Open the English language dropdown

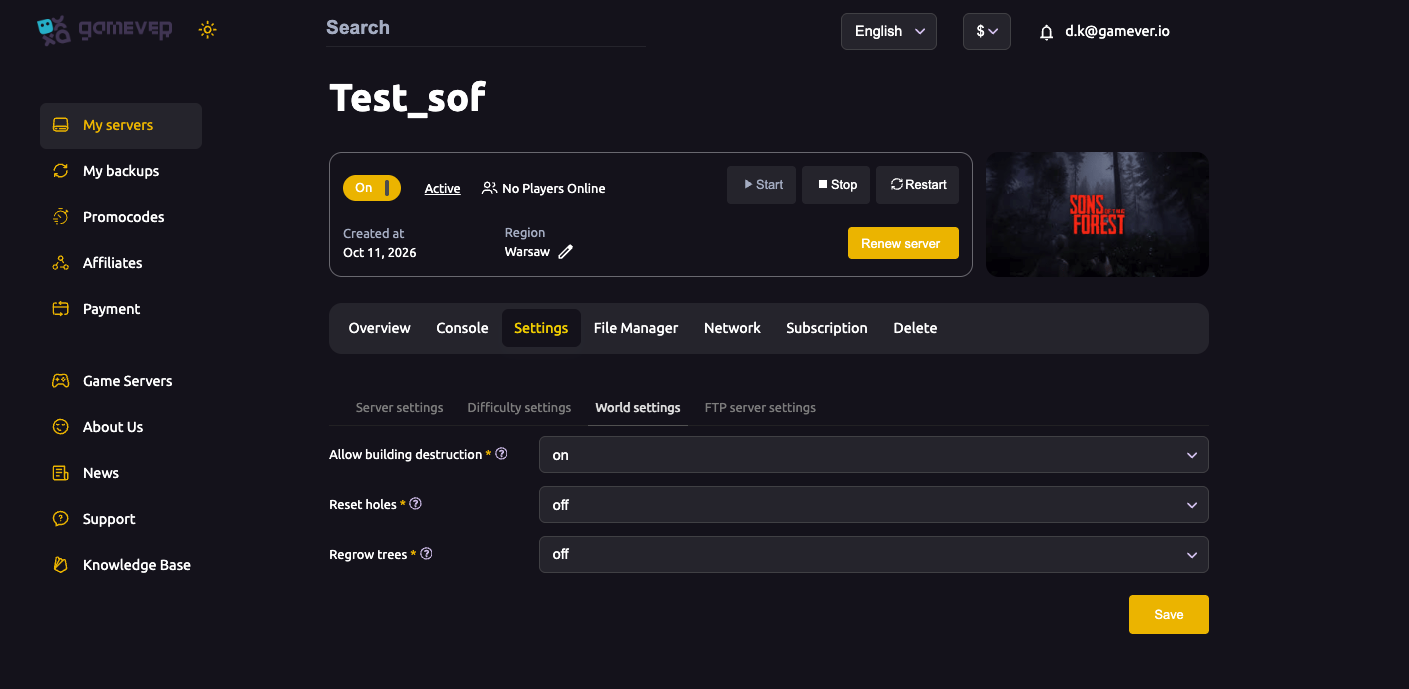889,31
